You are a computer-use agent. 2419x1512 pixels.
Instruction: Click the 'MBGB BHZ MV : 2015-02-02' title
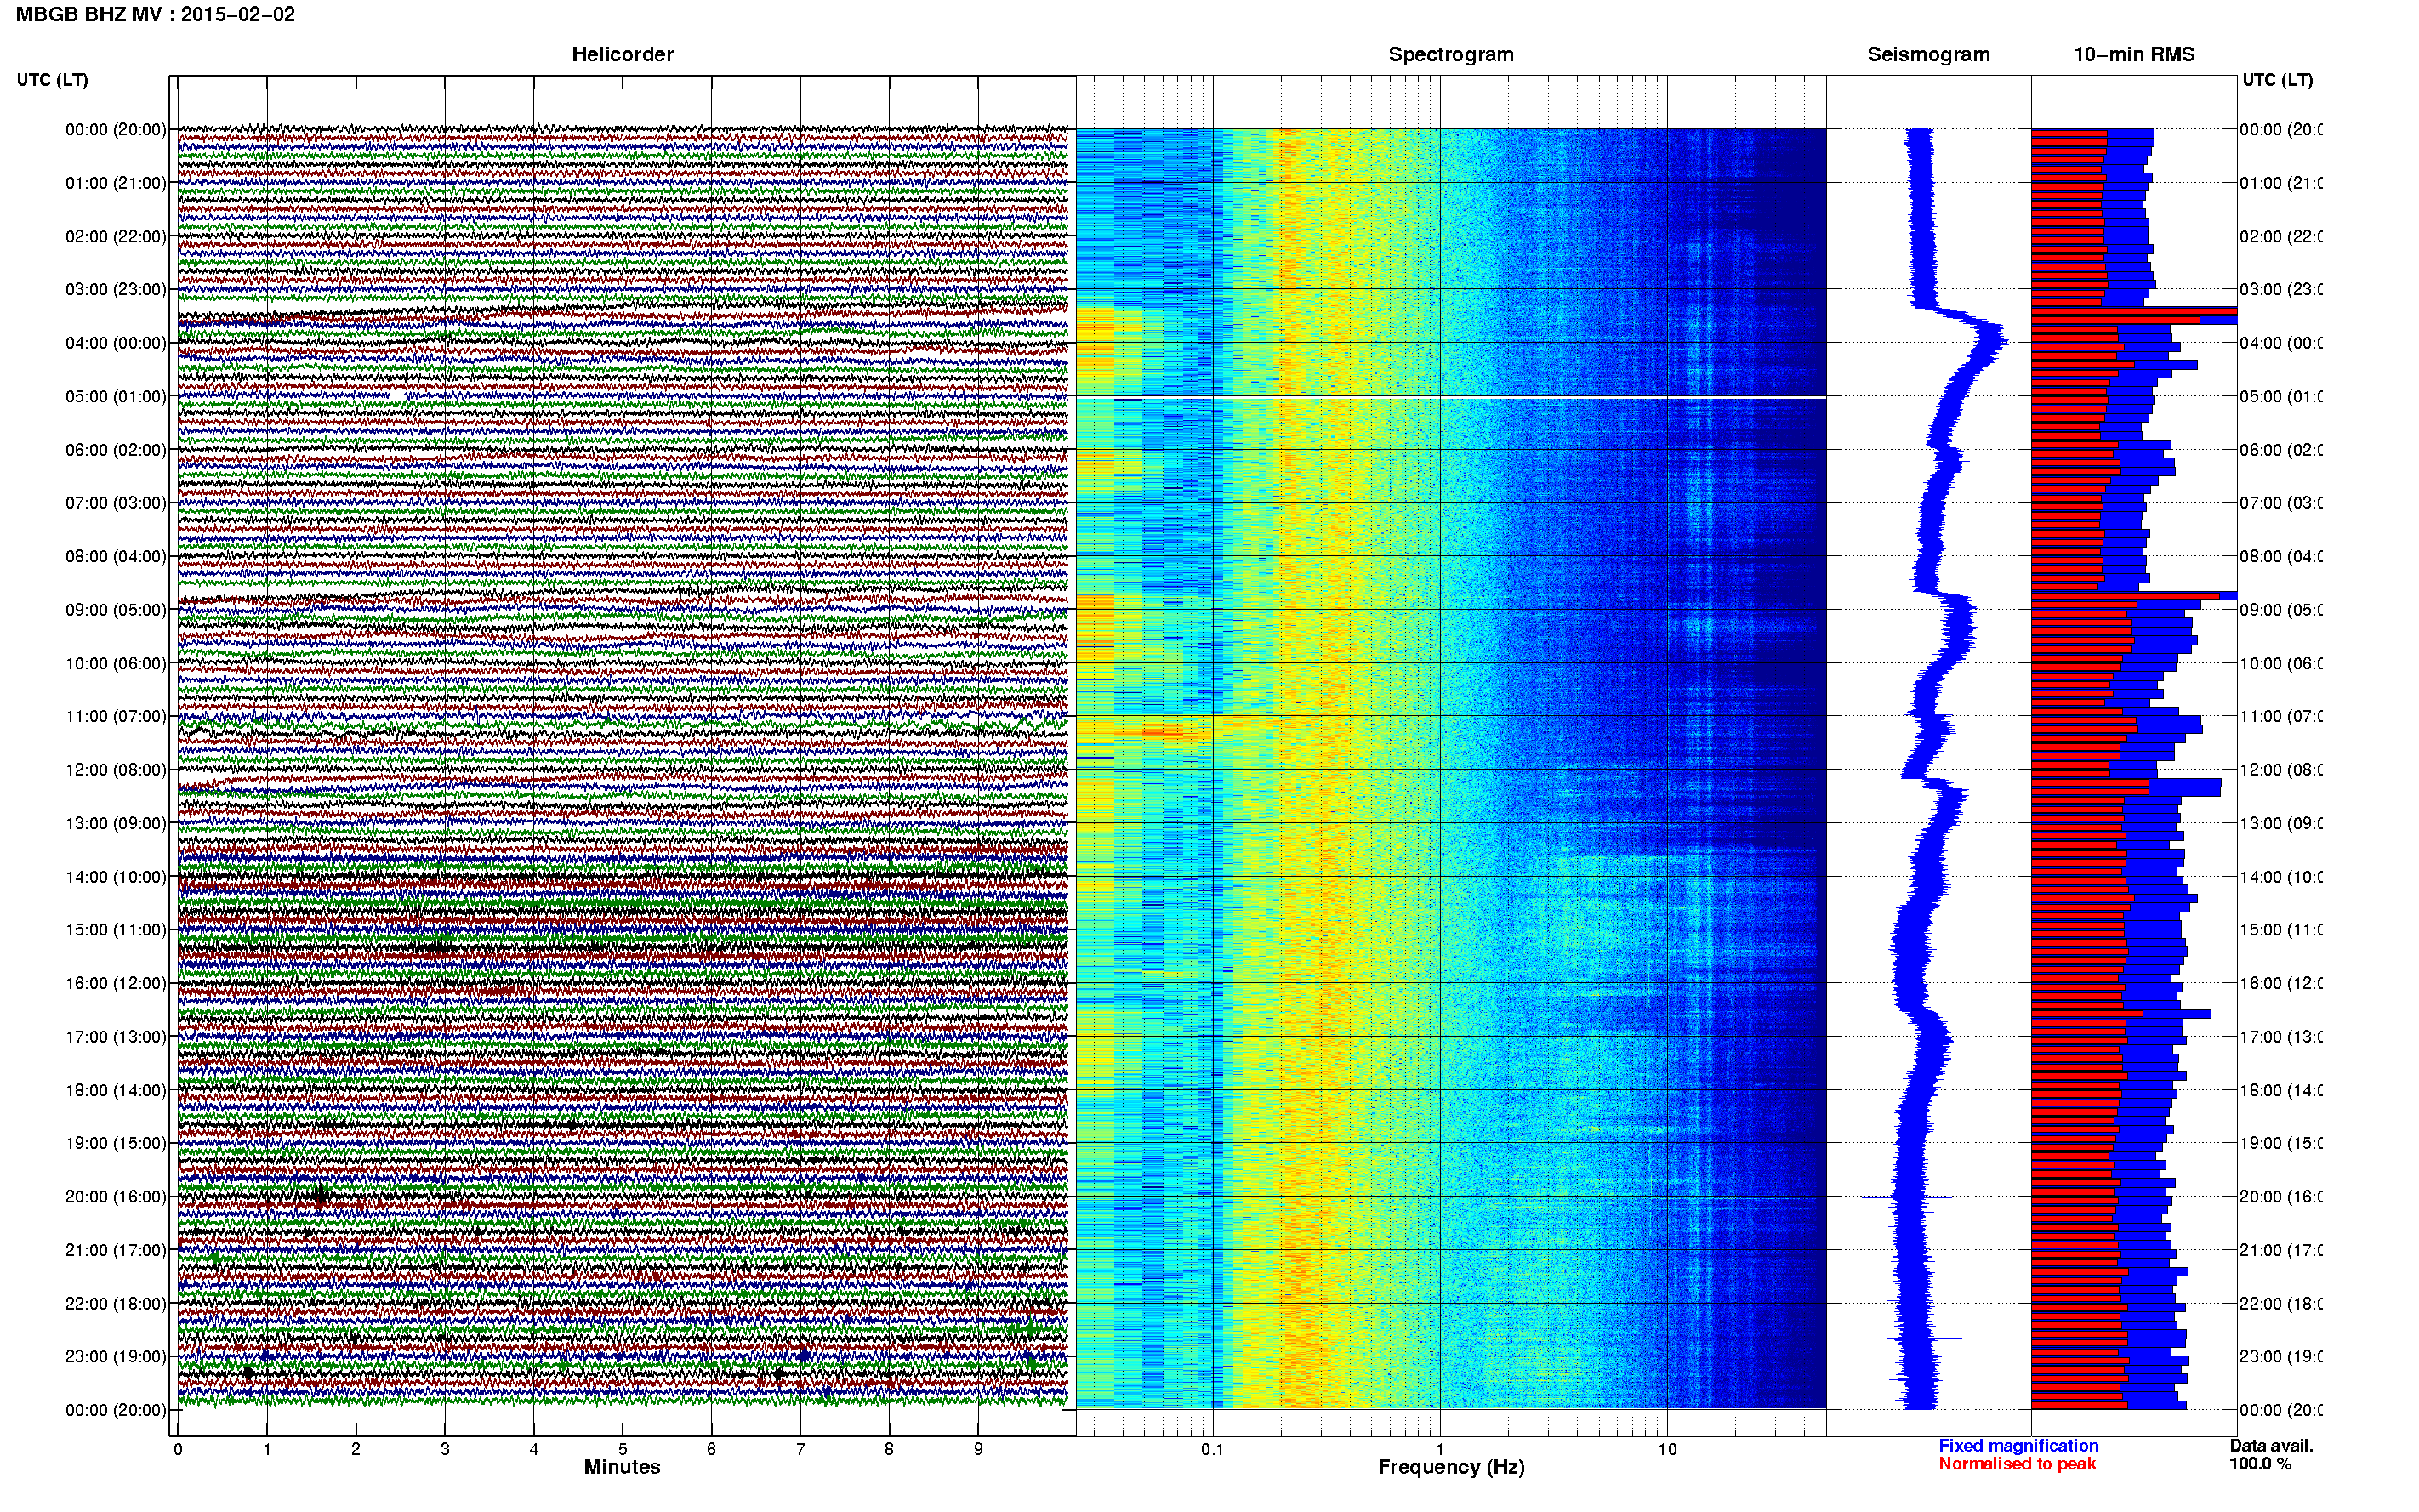155,14
